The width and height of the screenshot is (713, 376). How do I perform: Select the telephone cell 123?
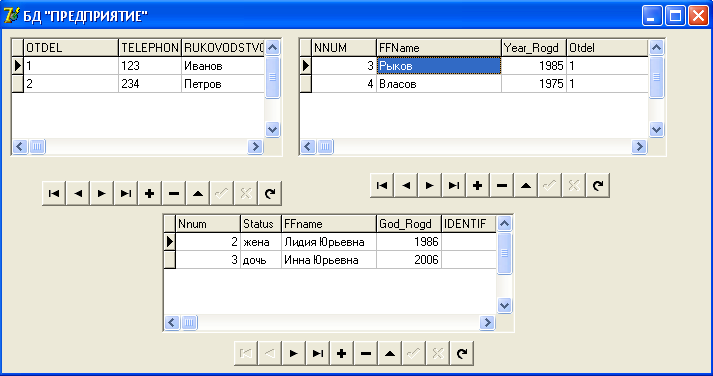click(150, 66)
